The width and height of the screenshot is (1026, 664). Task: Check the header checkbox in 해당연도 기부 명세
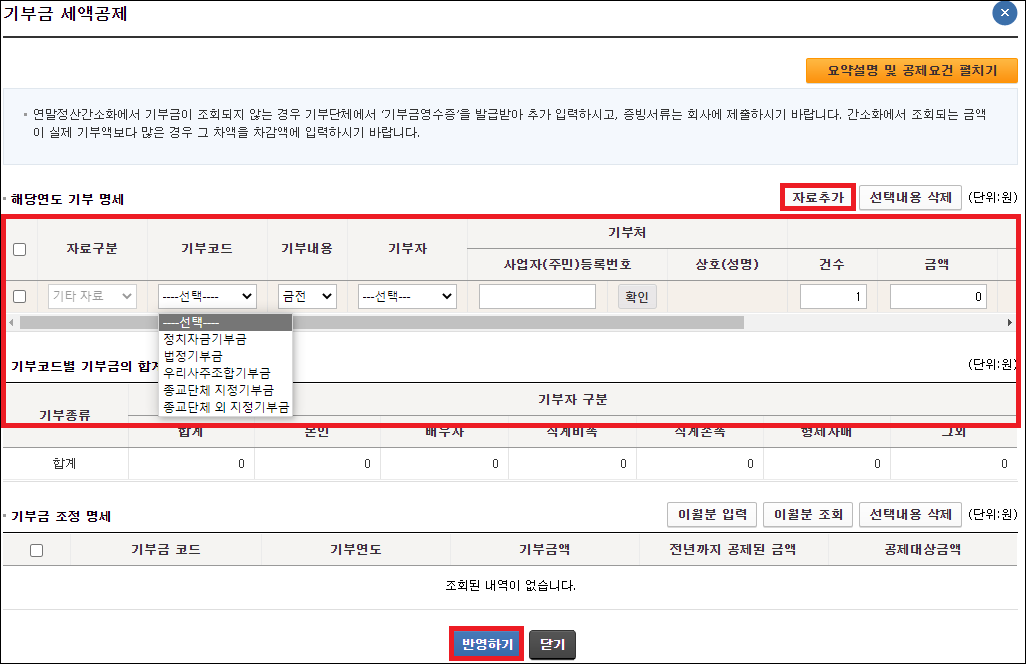tap(20, 249)
